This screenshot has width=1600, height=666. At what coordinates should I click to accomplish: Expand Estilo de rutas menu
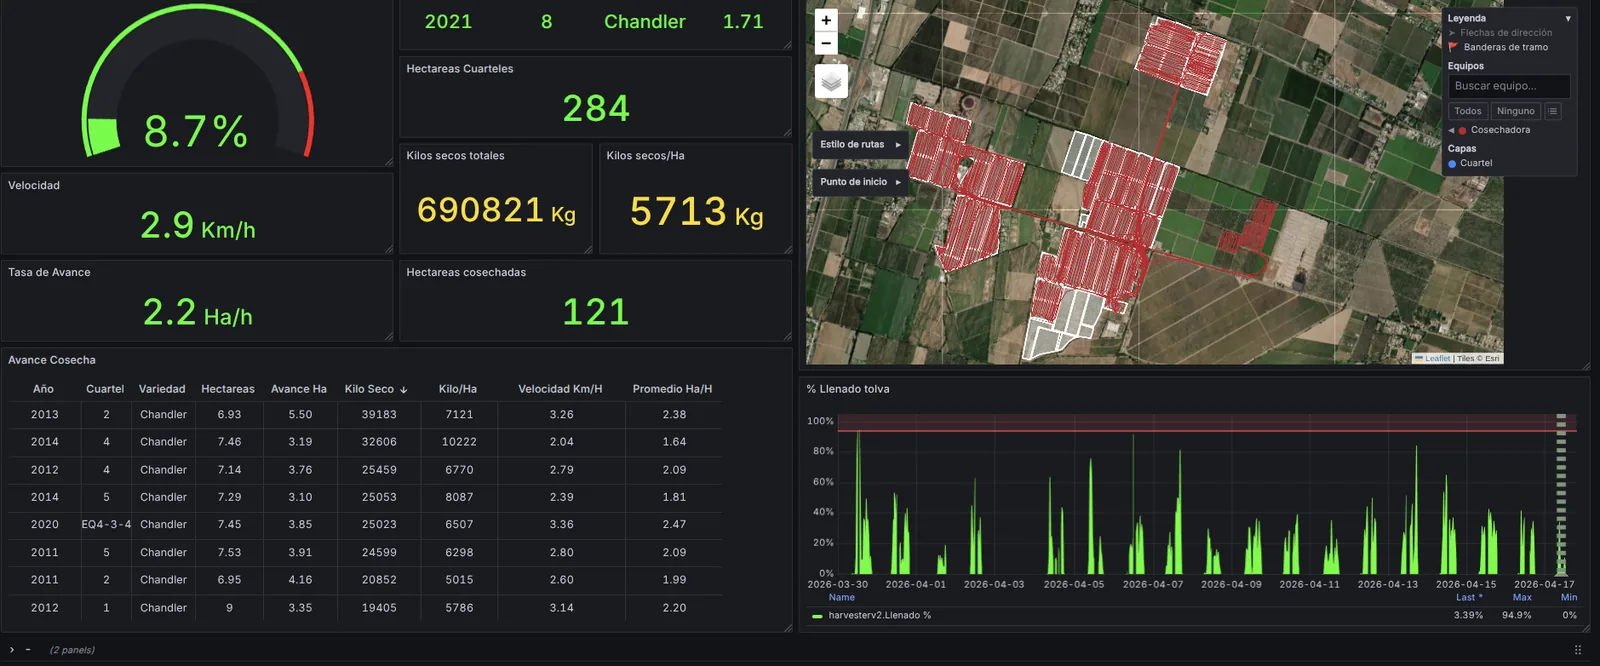pos(860,145)
